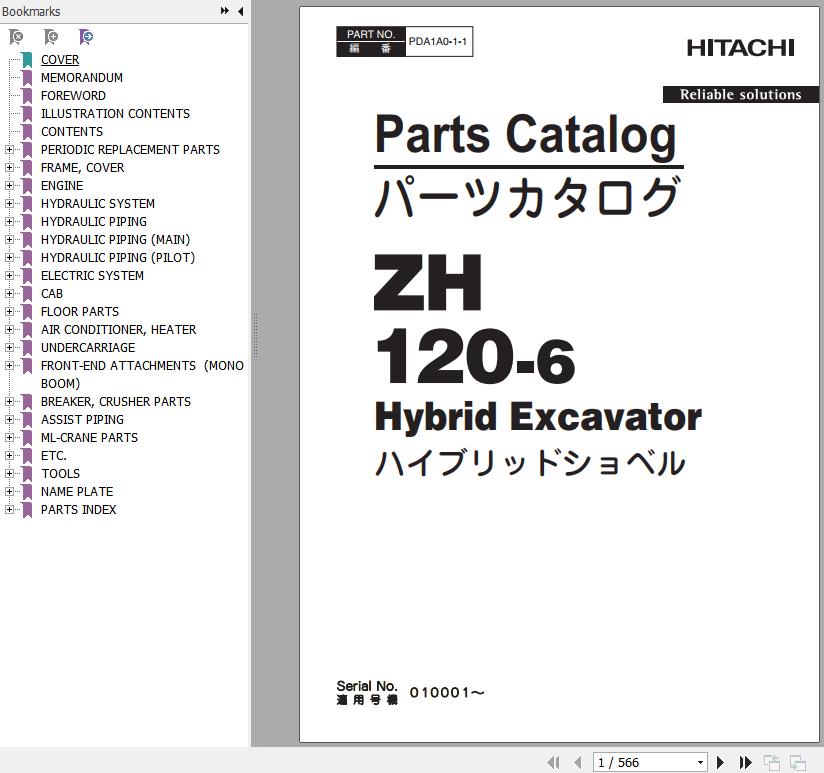824x773 pixels.
Task: Select the ASSIST PIPING bookmark
Action: (83, 419)
